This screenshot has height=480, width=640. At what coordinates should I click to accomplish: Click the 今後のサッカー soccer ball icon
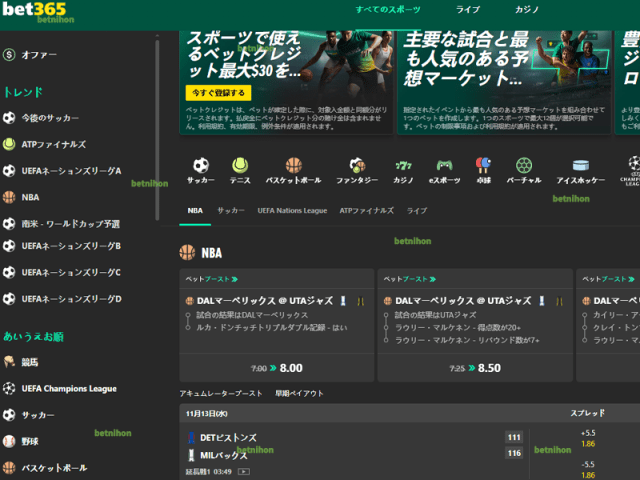coord(9,118)
